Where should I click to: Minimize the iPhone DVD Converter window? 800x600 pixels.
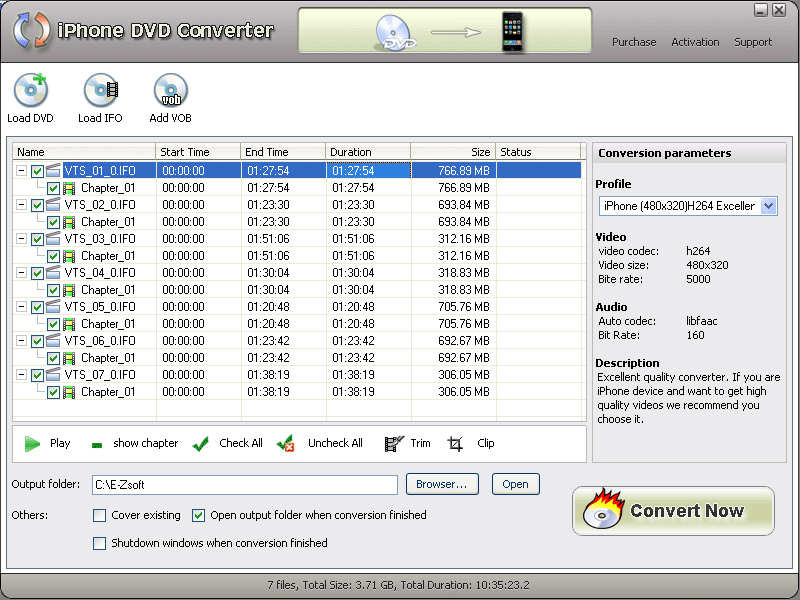click(x=761, y=10)
